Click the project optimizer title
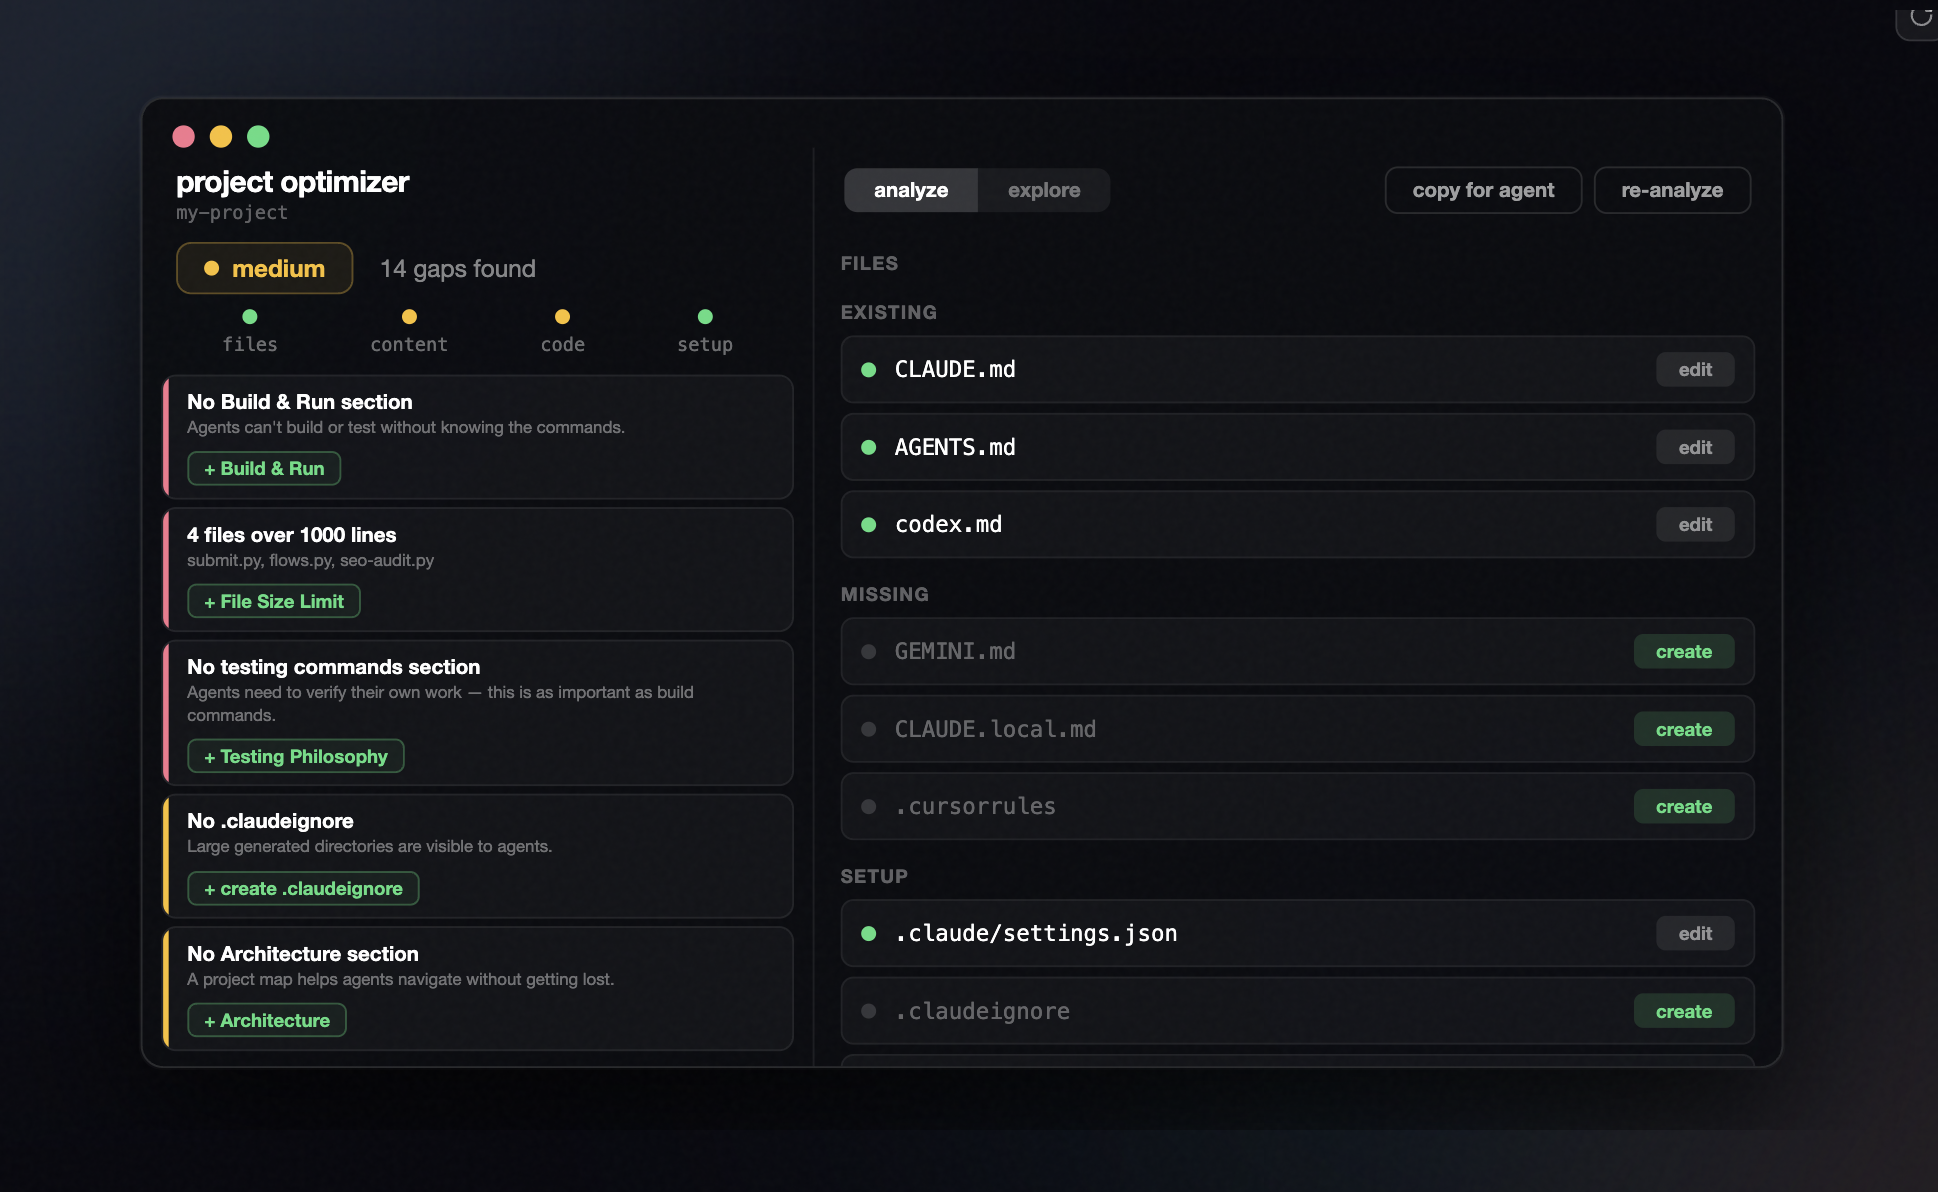Image resolution: width=1938 pixels, height=1192 pixels. click(x=293, y=182)
